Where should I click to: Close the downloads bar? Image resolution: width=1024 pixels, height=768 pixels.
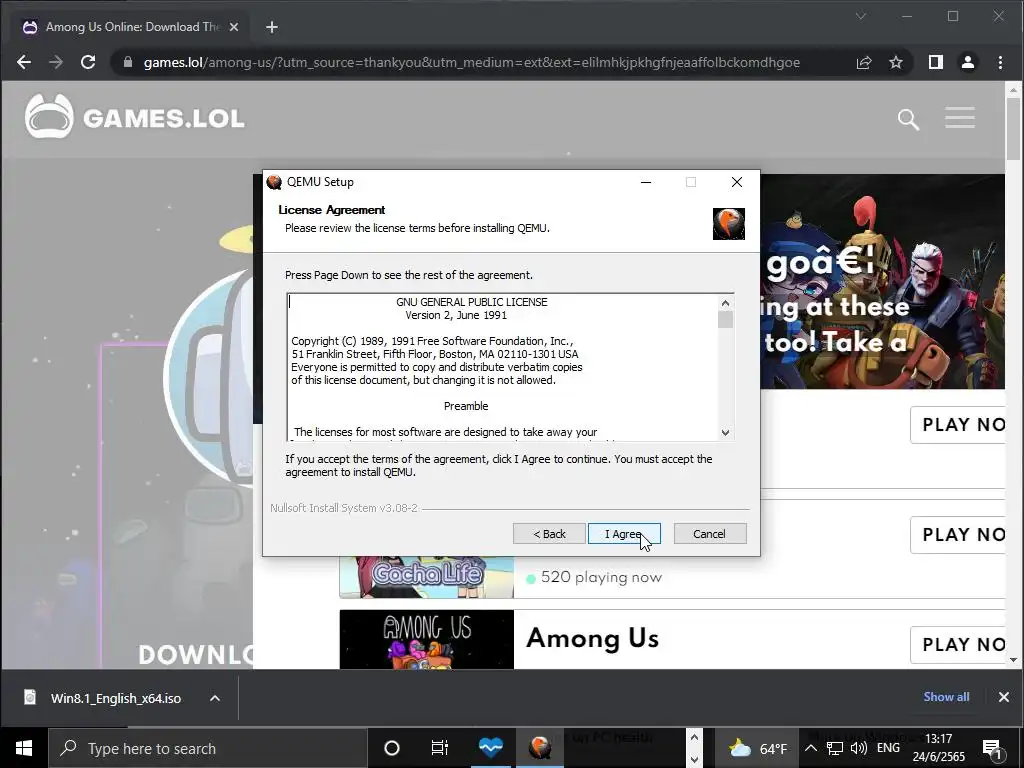[x=1004, y=697]
